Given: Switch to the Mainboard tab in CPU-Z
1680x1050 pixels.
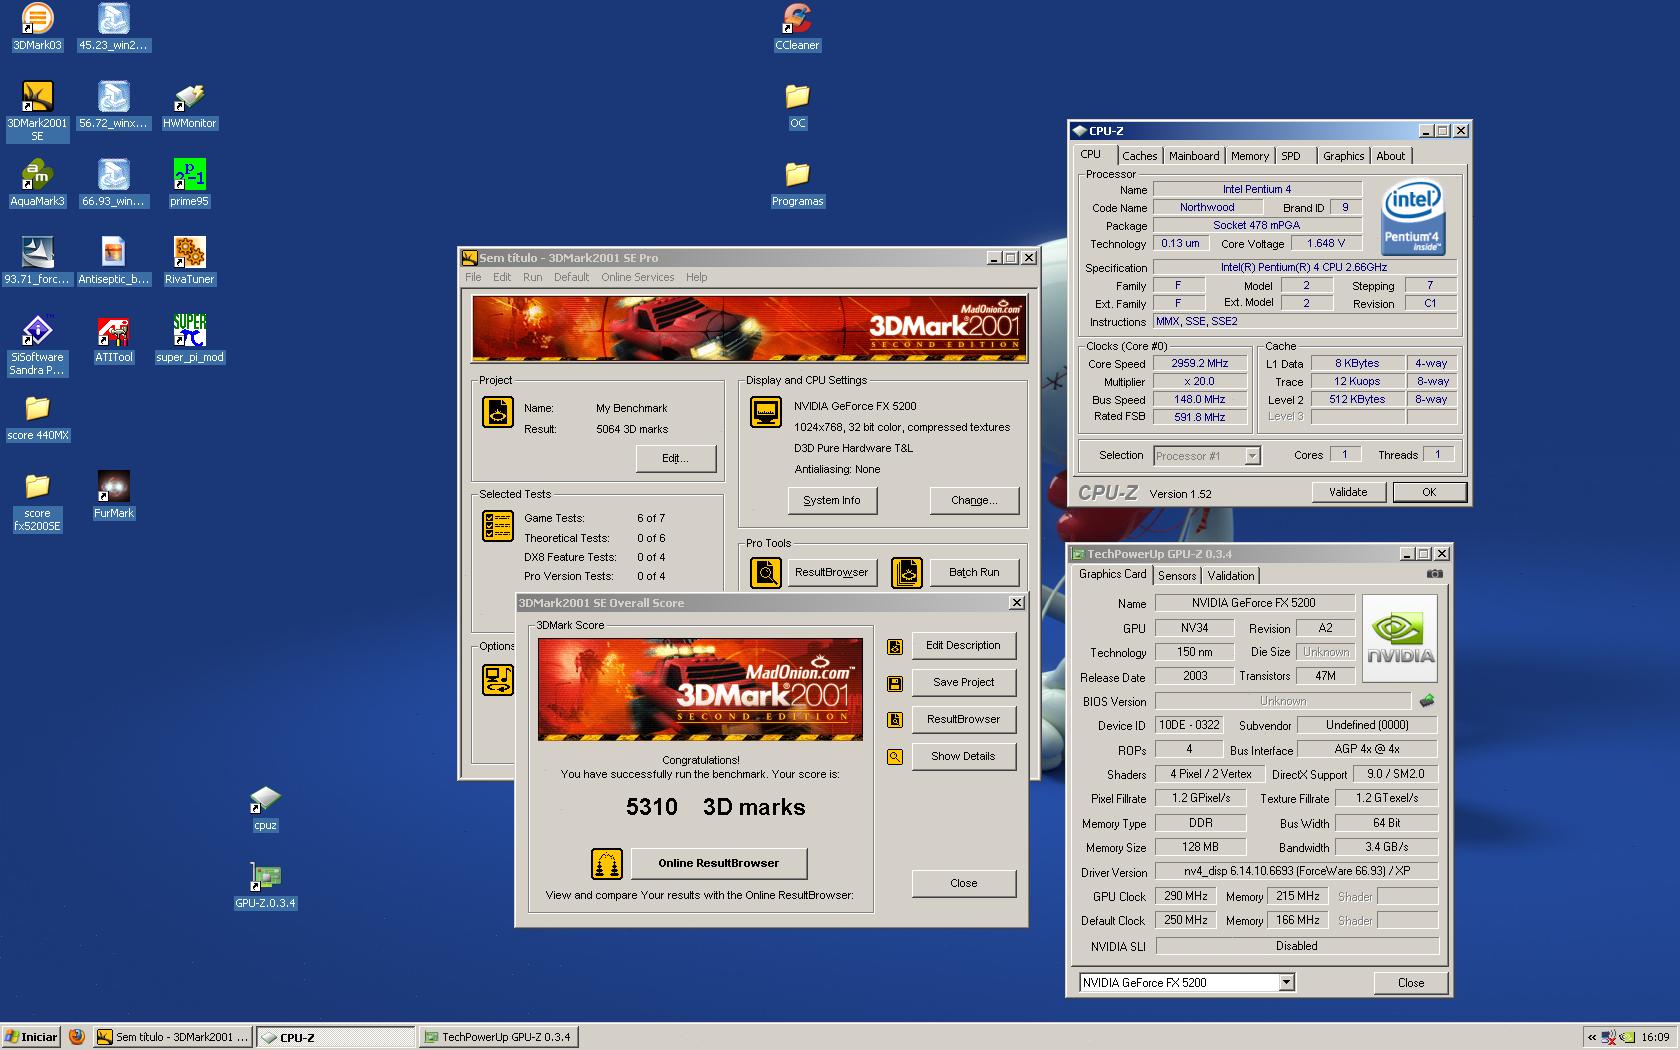Looking at the screenshot, I should click(1194, 156).
